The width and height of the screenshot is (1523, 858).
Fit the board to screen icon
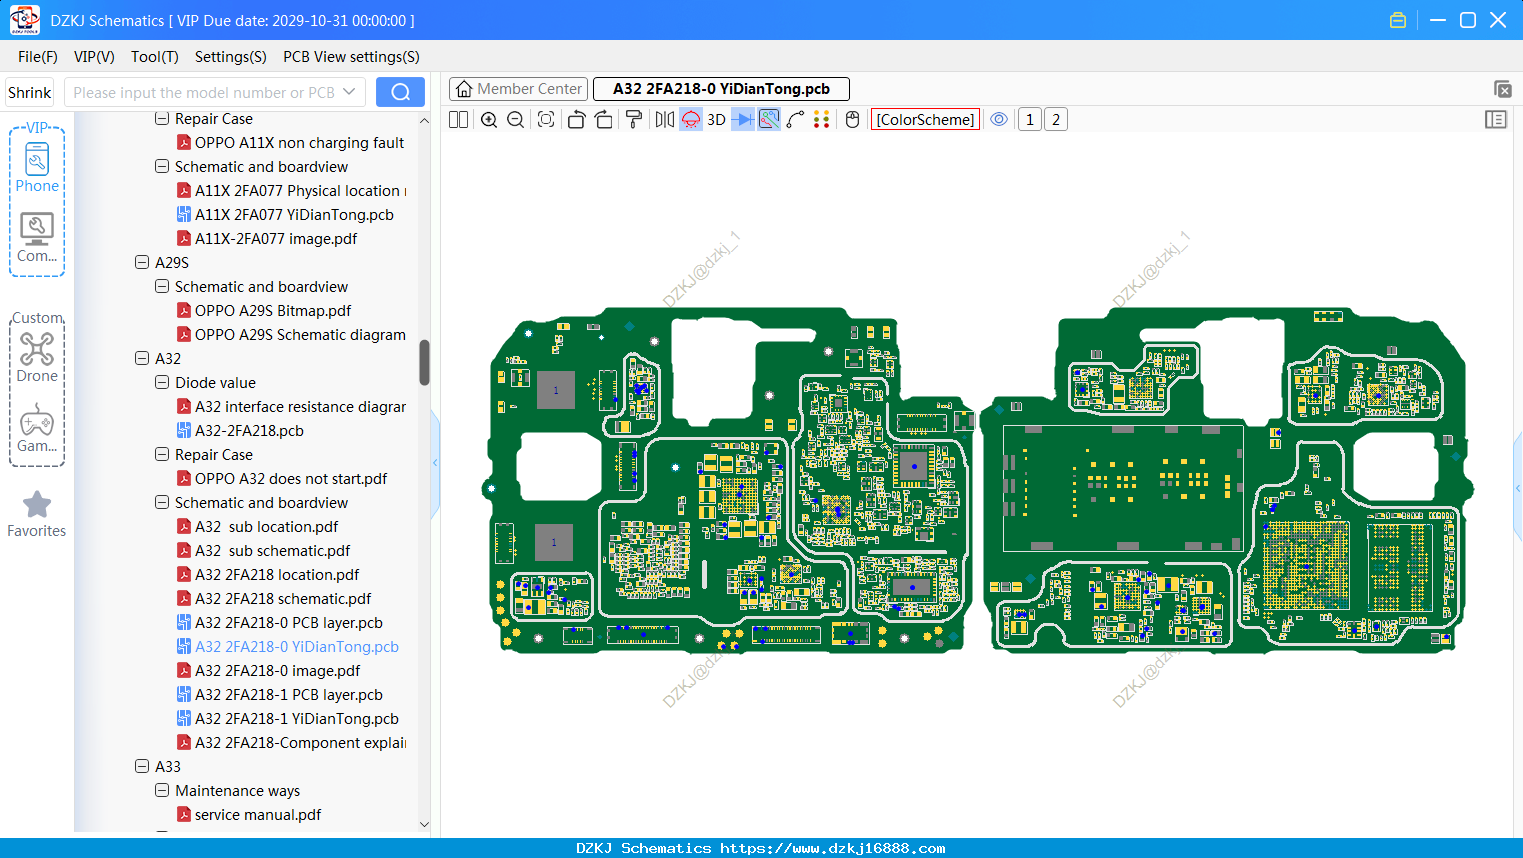coord(546,120)
